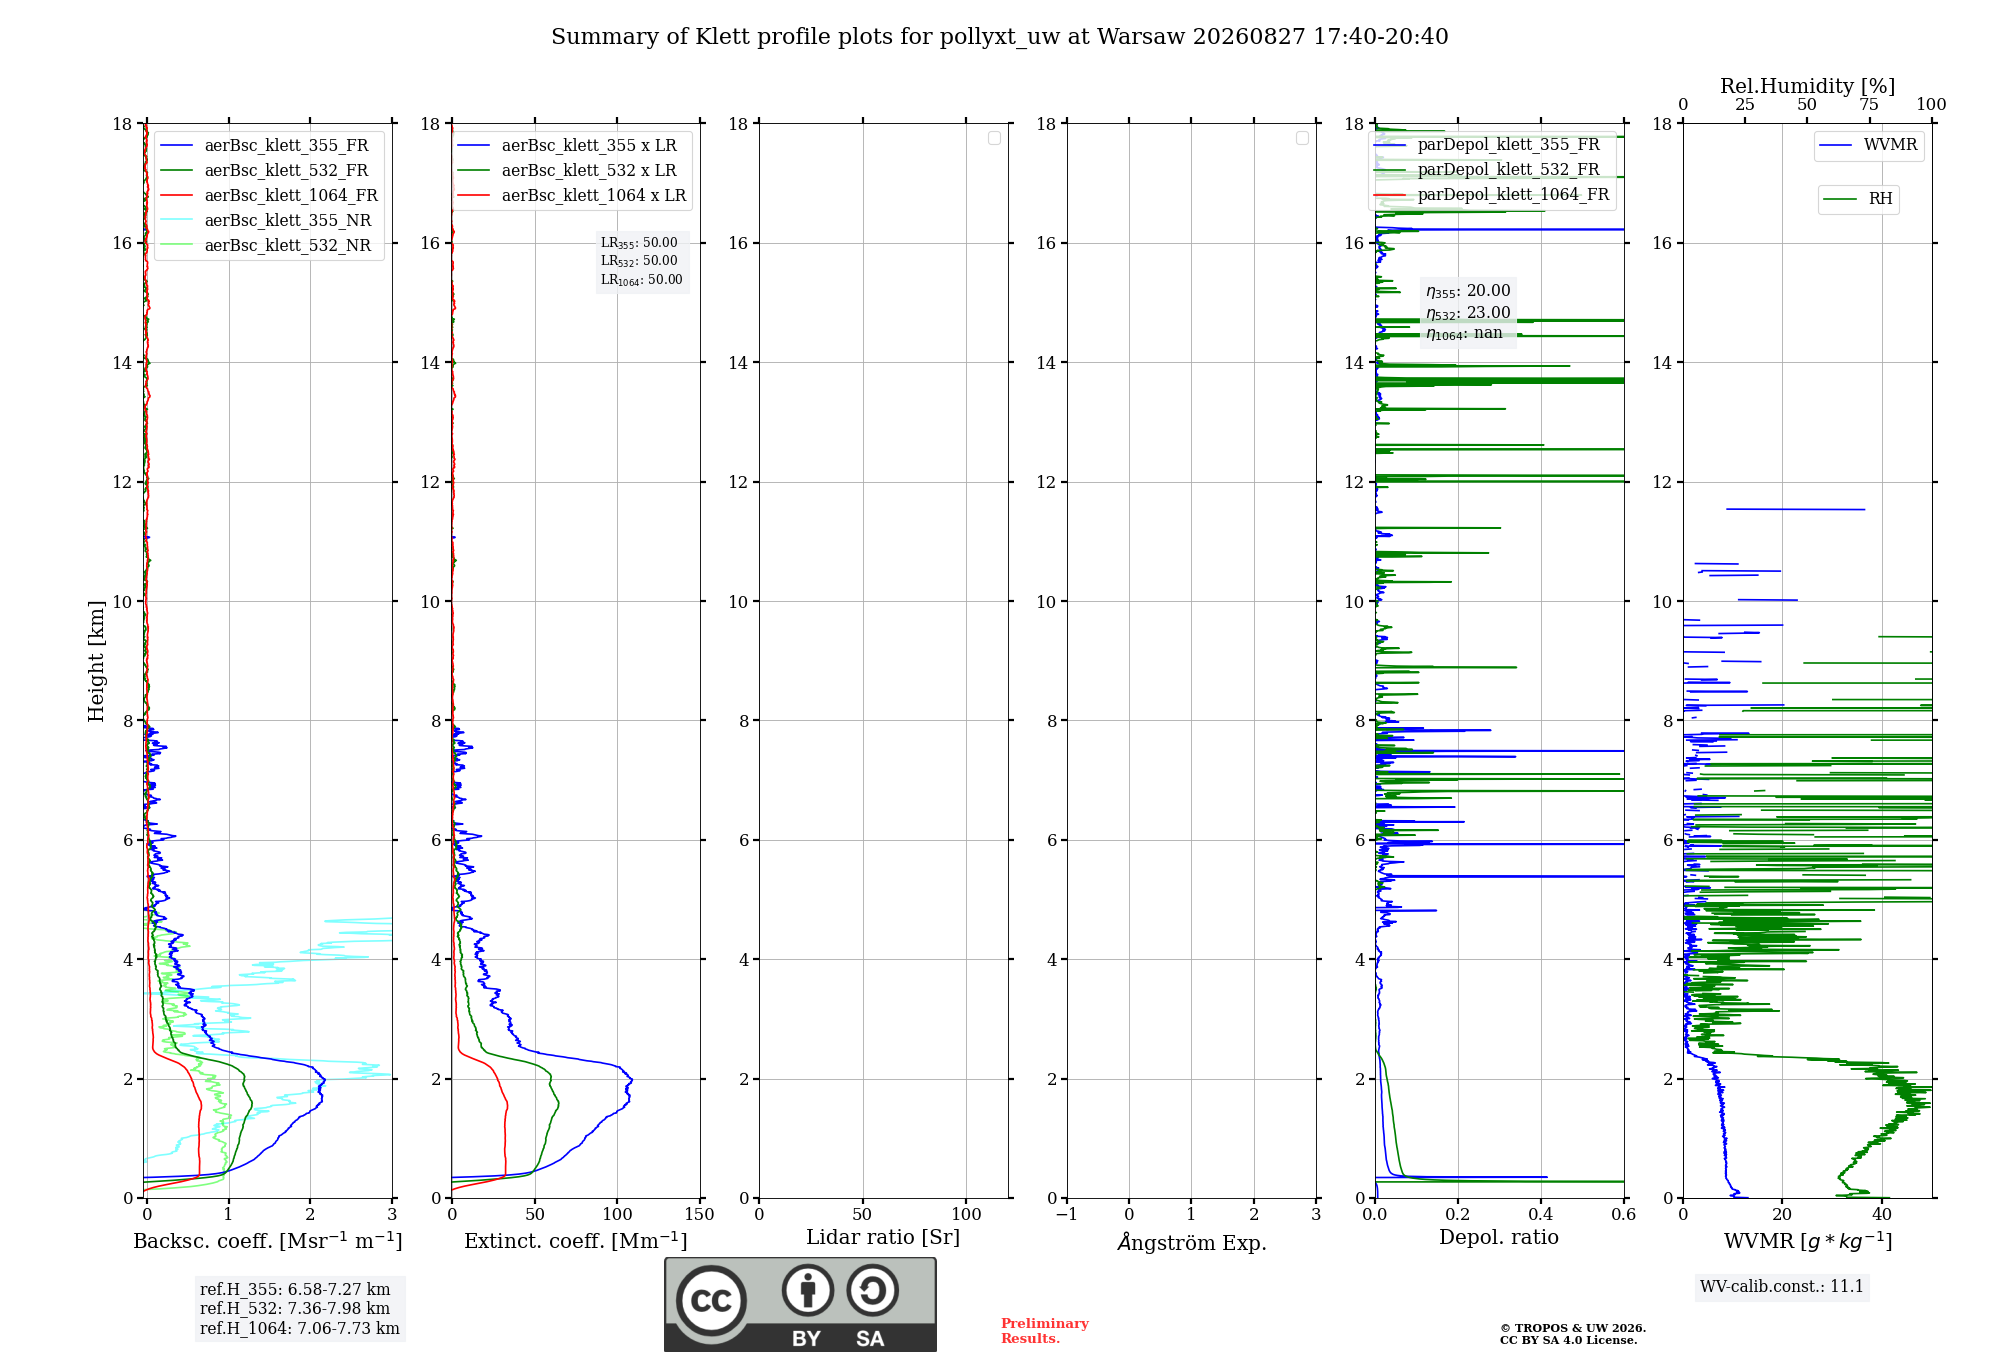Screen dimensions: 2000x1360
Task: Click legend label aerBsc_klett_1064_FR
Action: click(x=291, y=196)
